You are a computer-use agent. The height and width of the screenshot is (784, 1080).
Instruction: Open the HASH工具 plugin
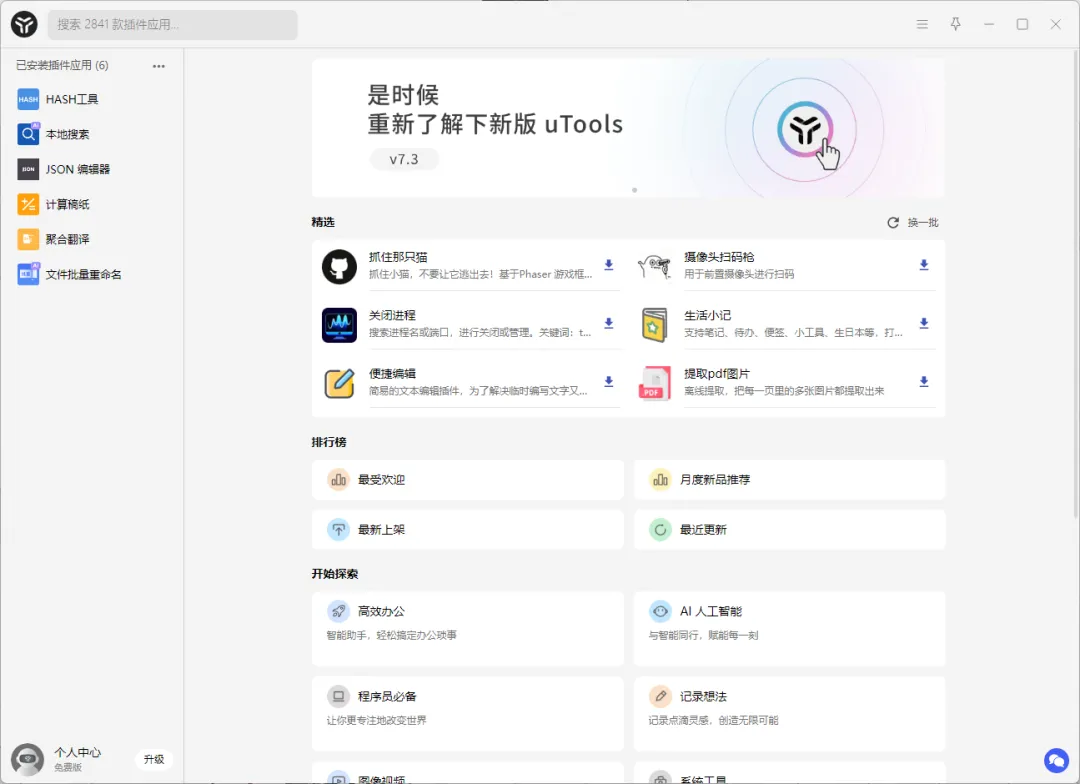tap(92, 99)
